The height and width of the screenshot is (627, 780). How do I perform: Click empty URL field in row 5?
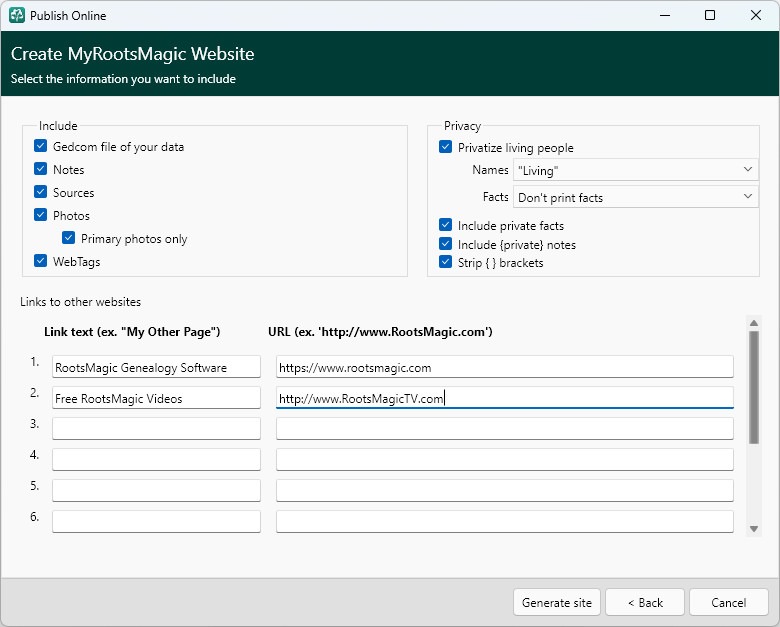click(x=504, y=490)
